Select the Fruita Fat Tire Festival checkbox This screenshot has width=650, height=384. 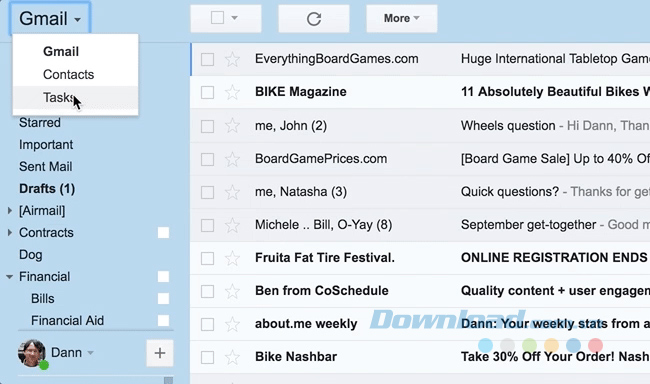point(207,258)
